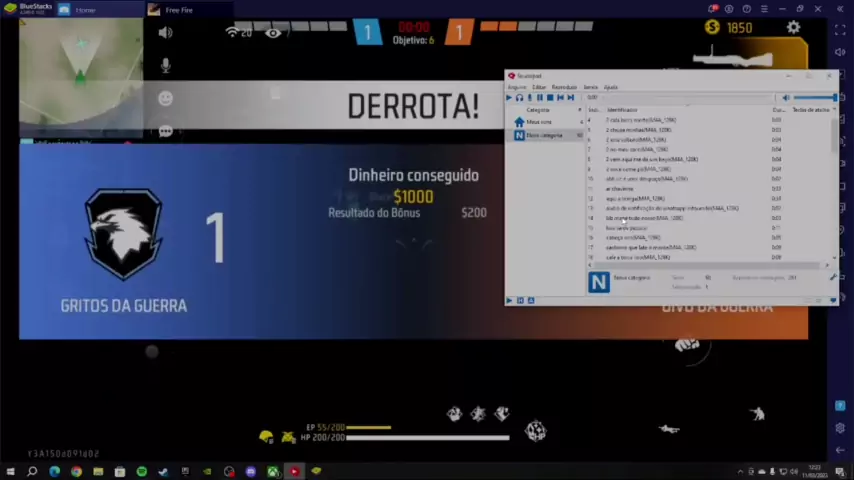Click the in-game spectator eye icon
854x480 pixels.
pos(273,33)
